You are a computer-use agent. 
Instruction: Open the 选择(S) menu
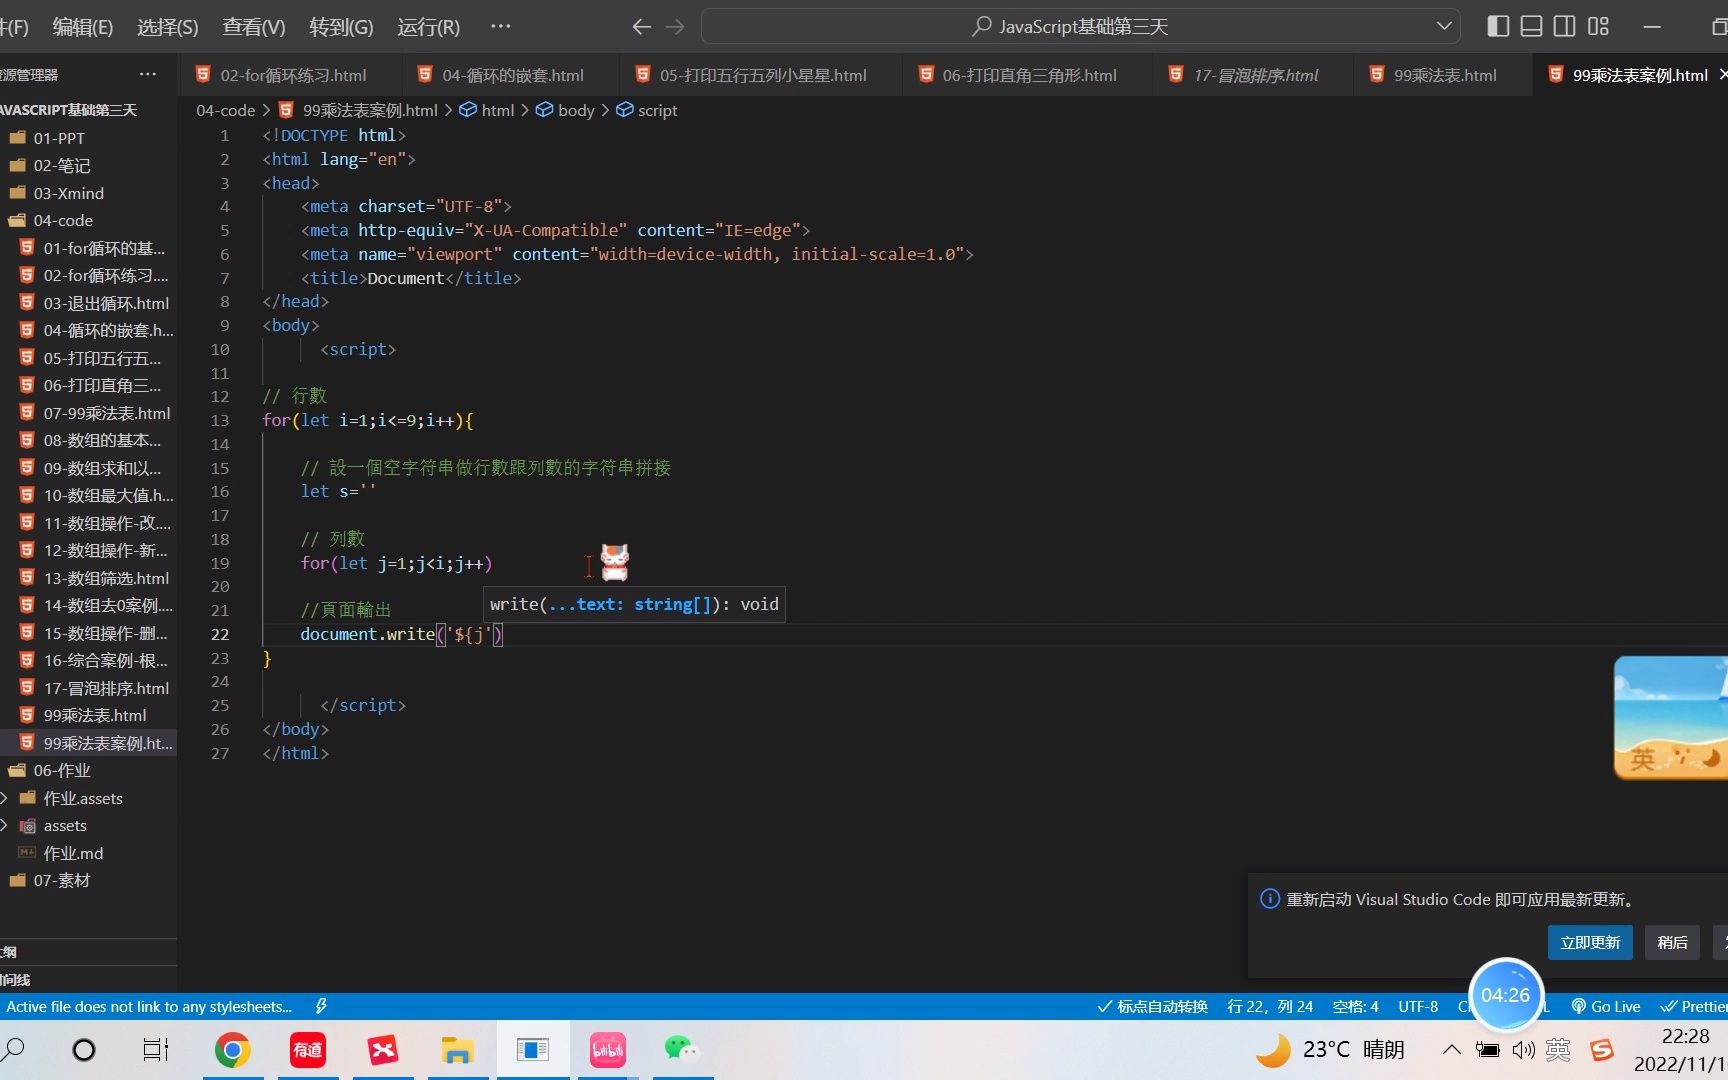167,27
